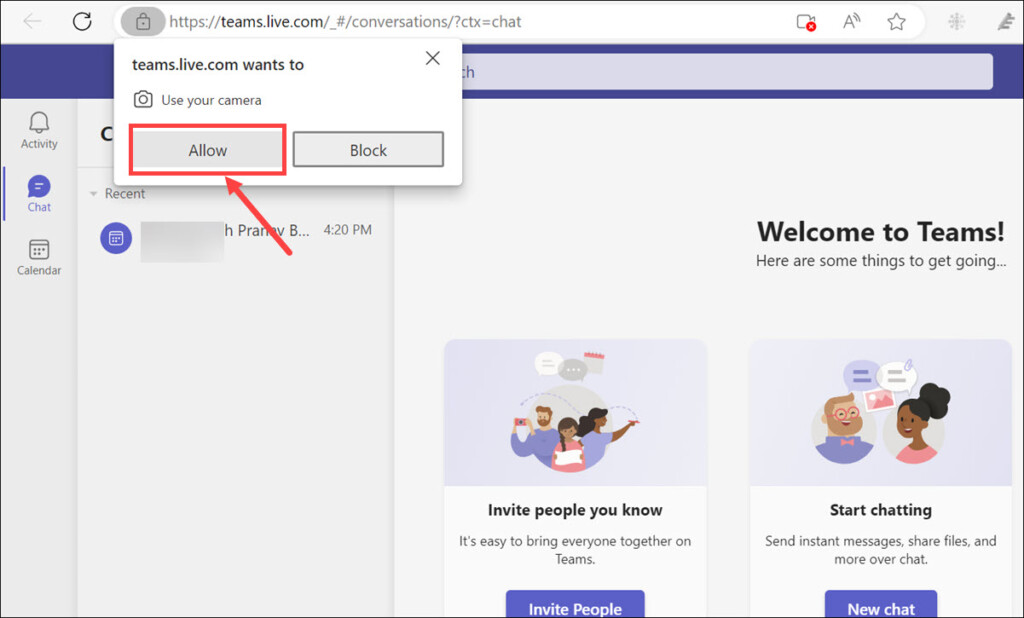Viewport: 1024px width, 618px height.
Task: Block camera access in permission popup
Action: click(x=368, y=150)
